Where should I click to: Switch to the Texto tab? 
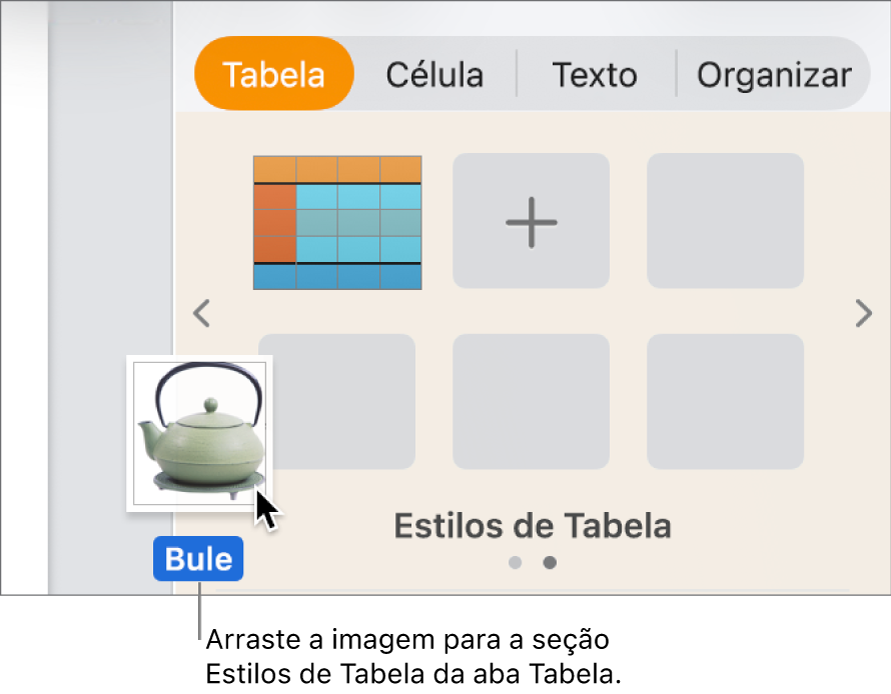593,73
